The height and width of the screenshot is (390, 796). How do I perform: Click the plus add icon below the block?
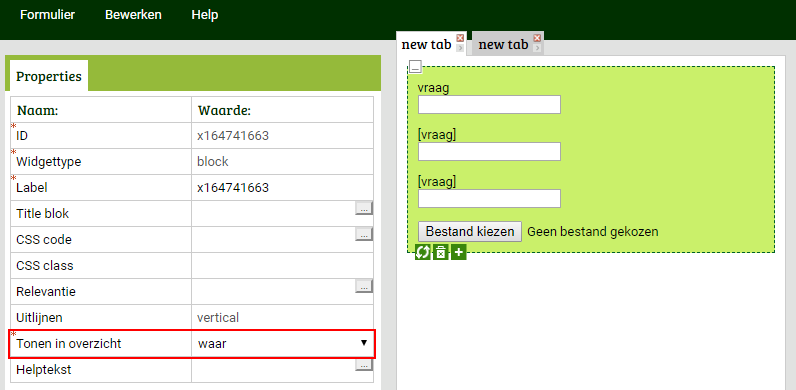(x=458, y=252)
